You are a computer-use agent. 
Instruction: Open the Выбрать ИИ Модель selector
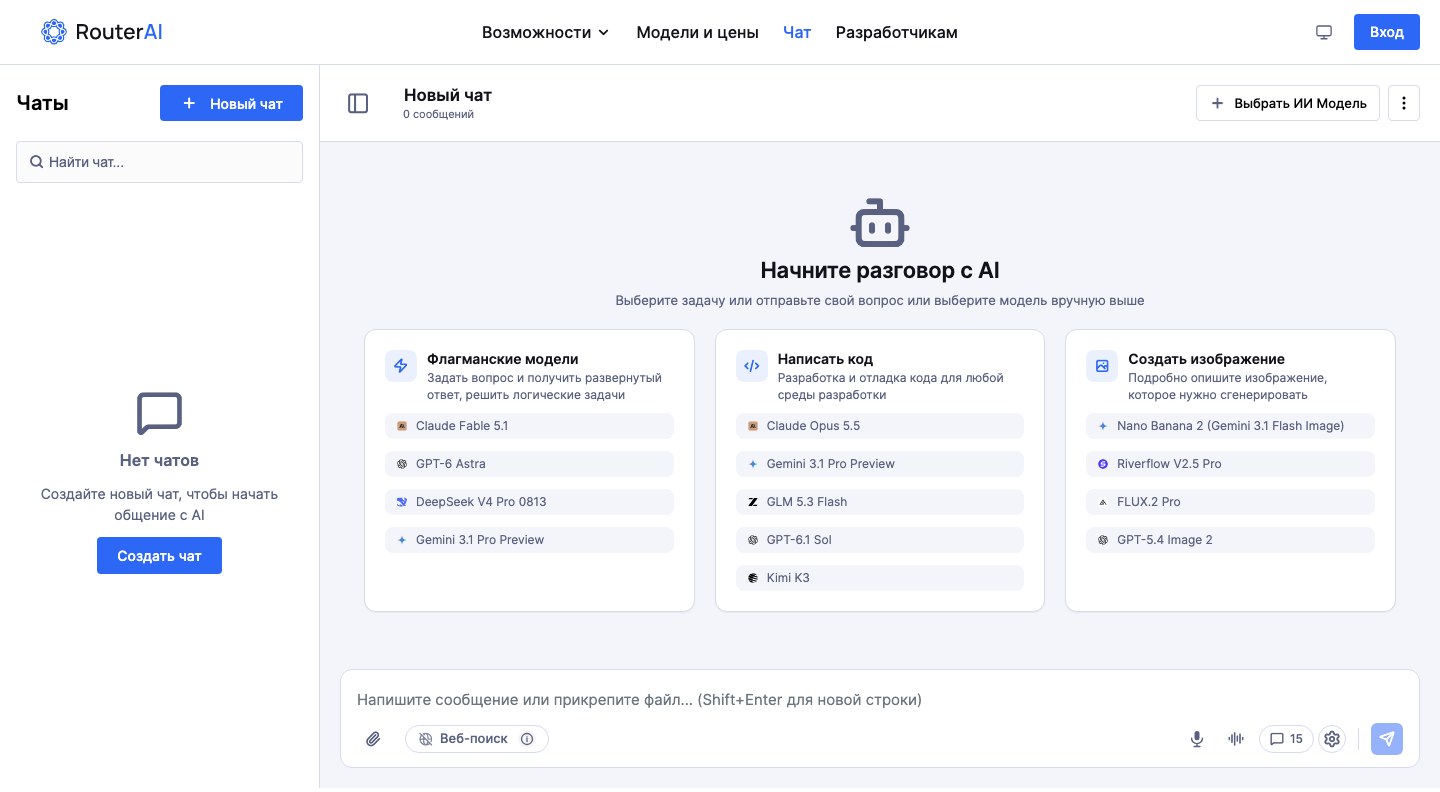[1288, 103]
